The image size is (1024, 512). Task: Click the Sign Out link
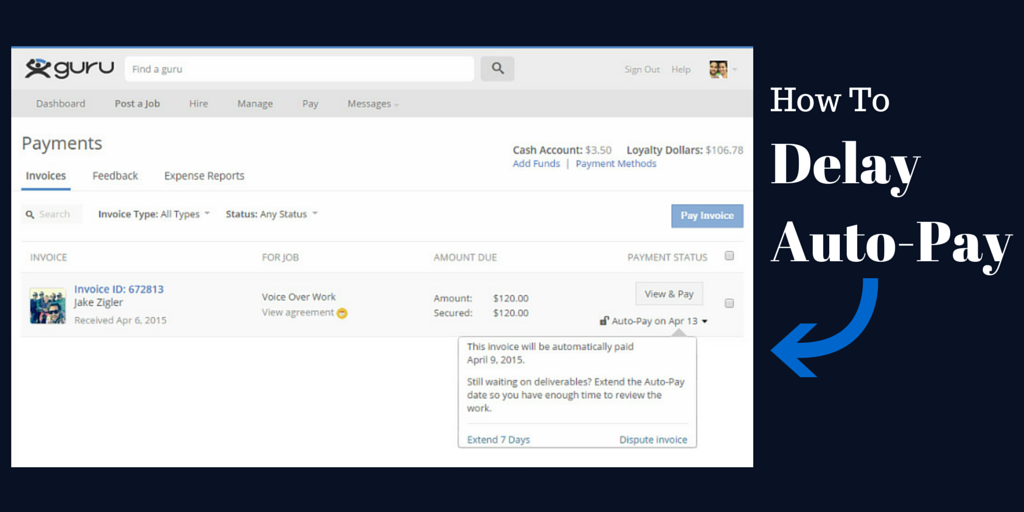pos(642,69)
